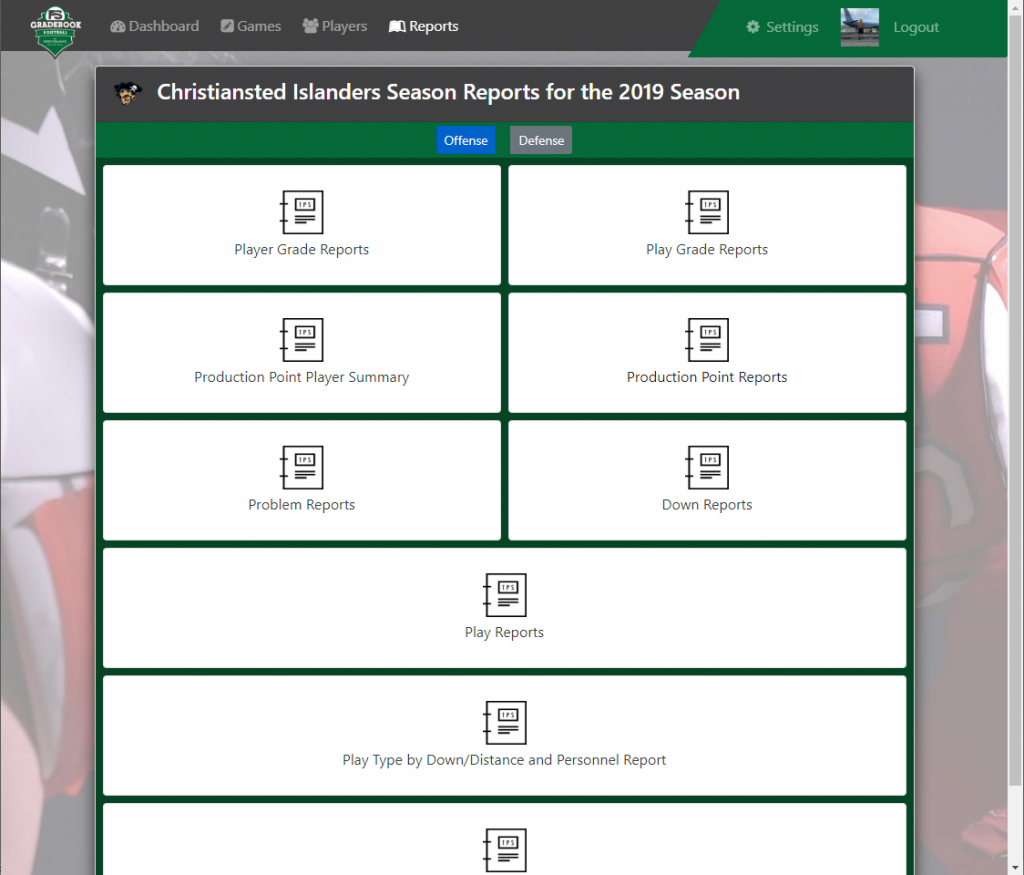This screenshot has width=1024, height=875.
Task: Click the vertical scrollbar thumb
Action: point(1016,398)
